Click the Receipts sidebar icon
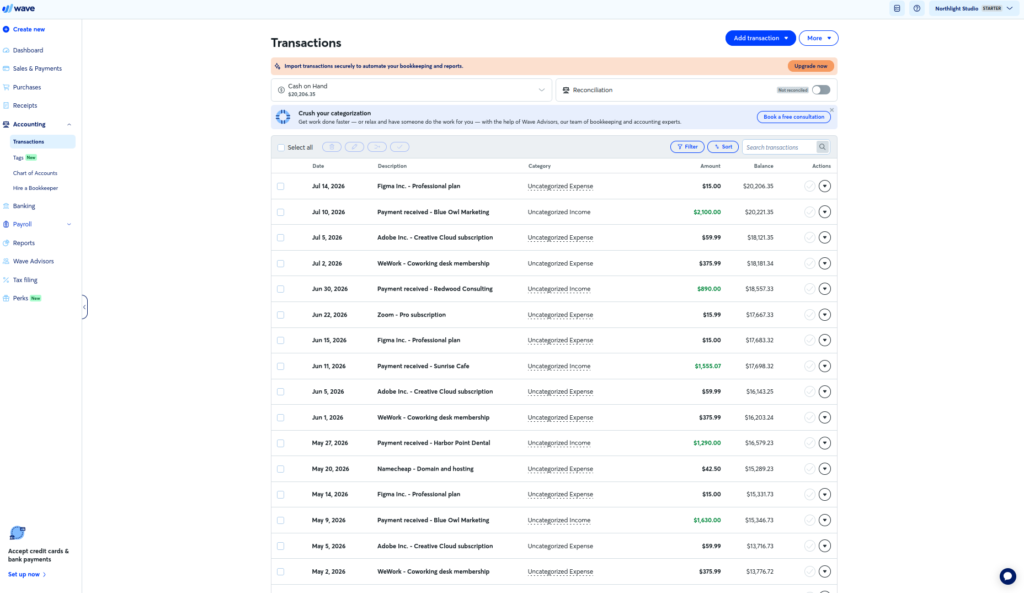This screenshot has height=593, width=1024. click(6, 105)
